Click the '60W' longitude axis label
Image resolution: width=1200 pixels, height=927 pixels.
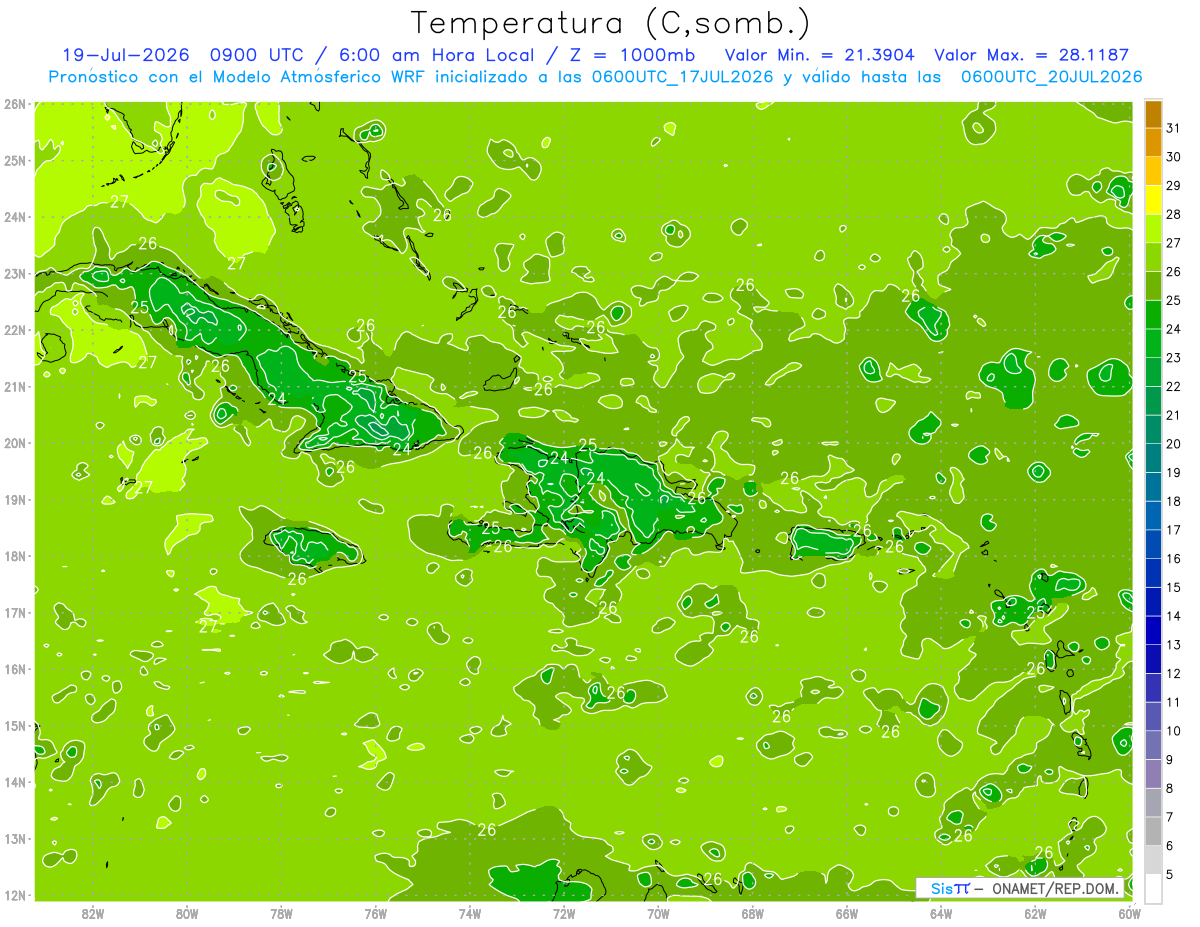point(1130,913)
